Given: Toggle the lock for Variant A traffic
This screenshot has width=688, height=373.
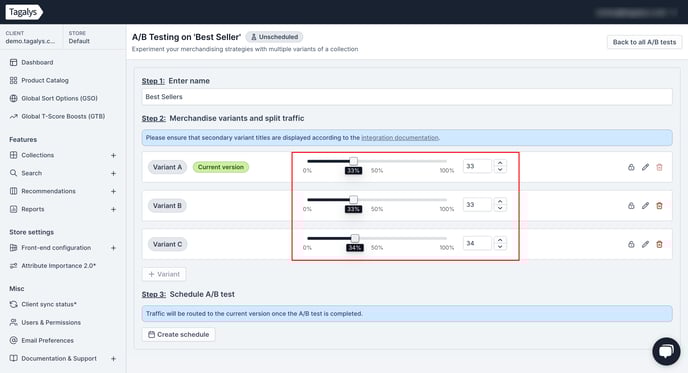Looking at the screenshot, I should click(x=631, y=167).
